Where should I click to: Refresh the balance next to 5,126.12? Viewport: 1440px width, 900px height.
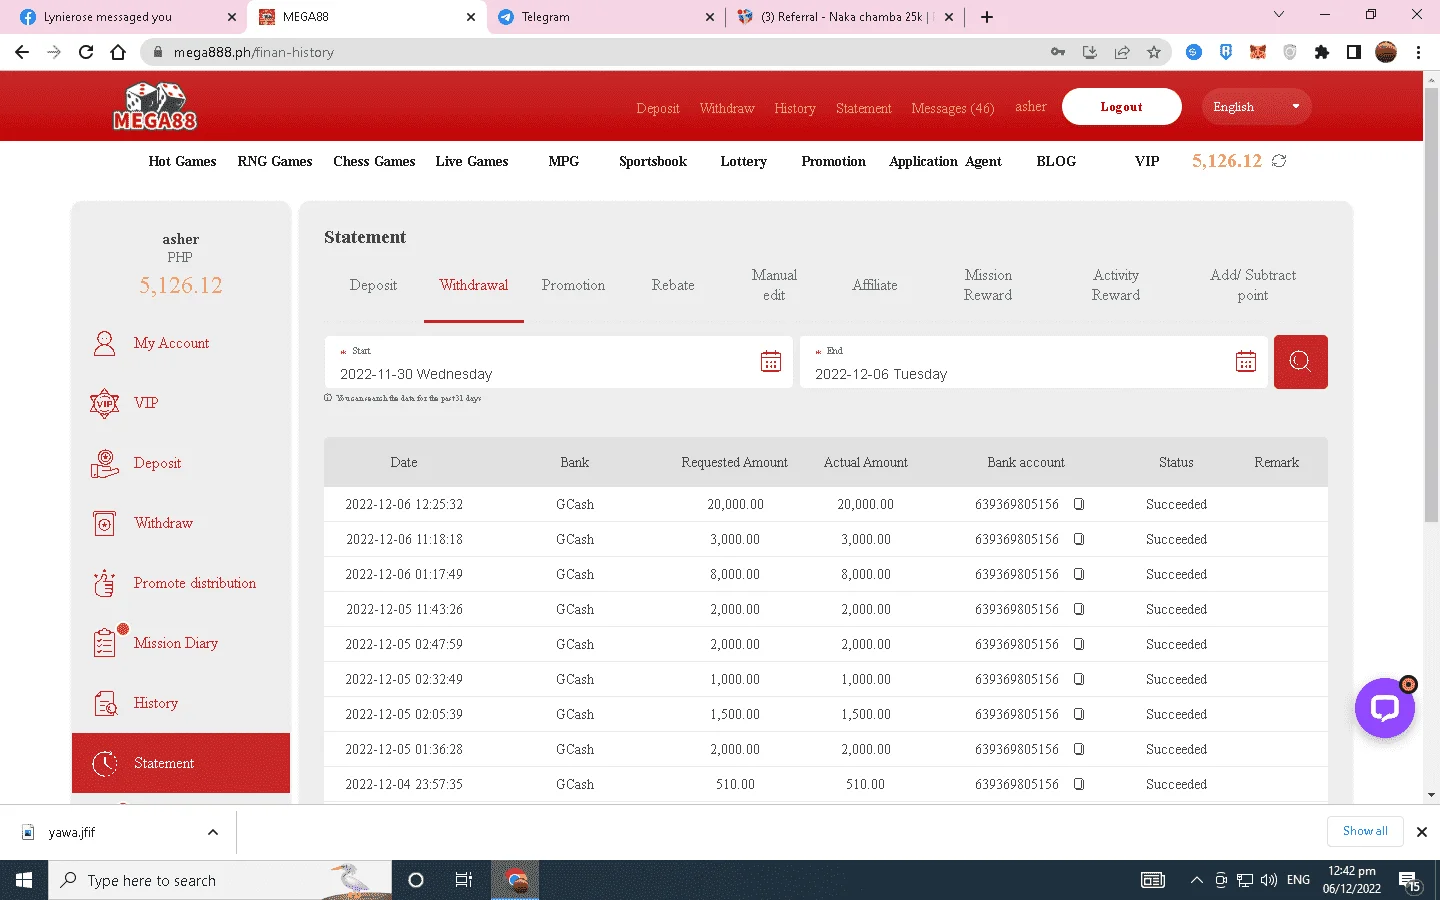(1279, 161)
